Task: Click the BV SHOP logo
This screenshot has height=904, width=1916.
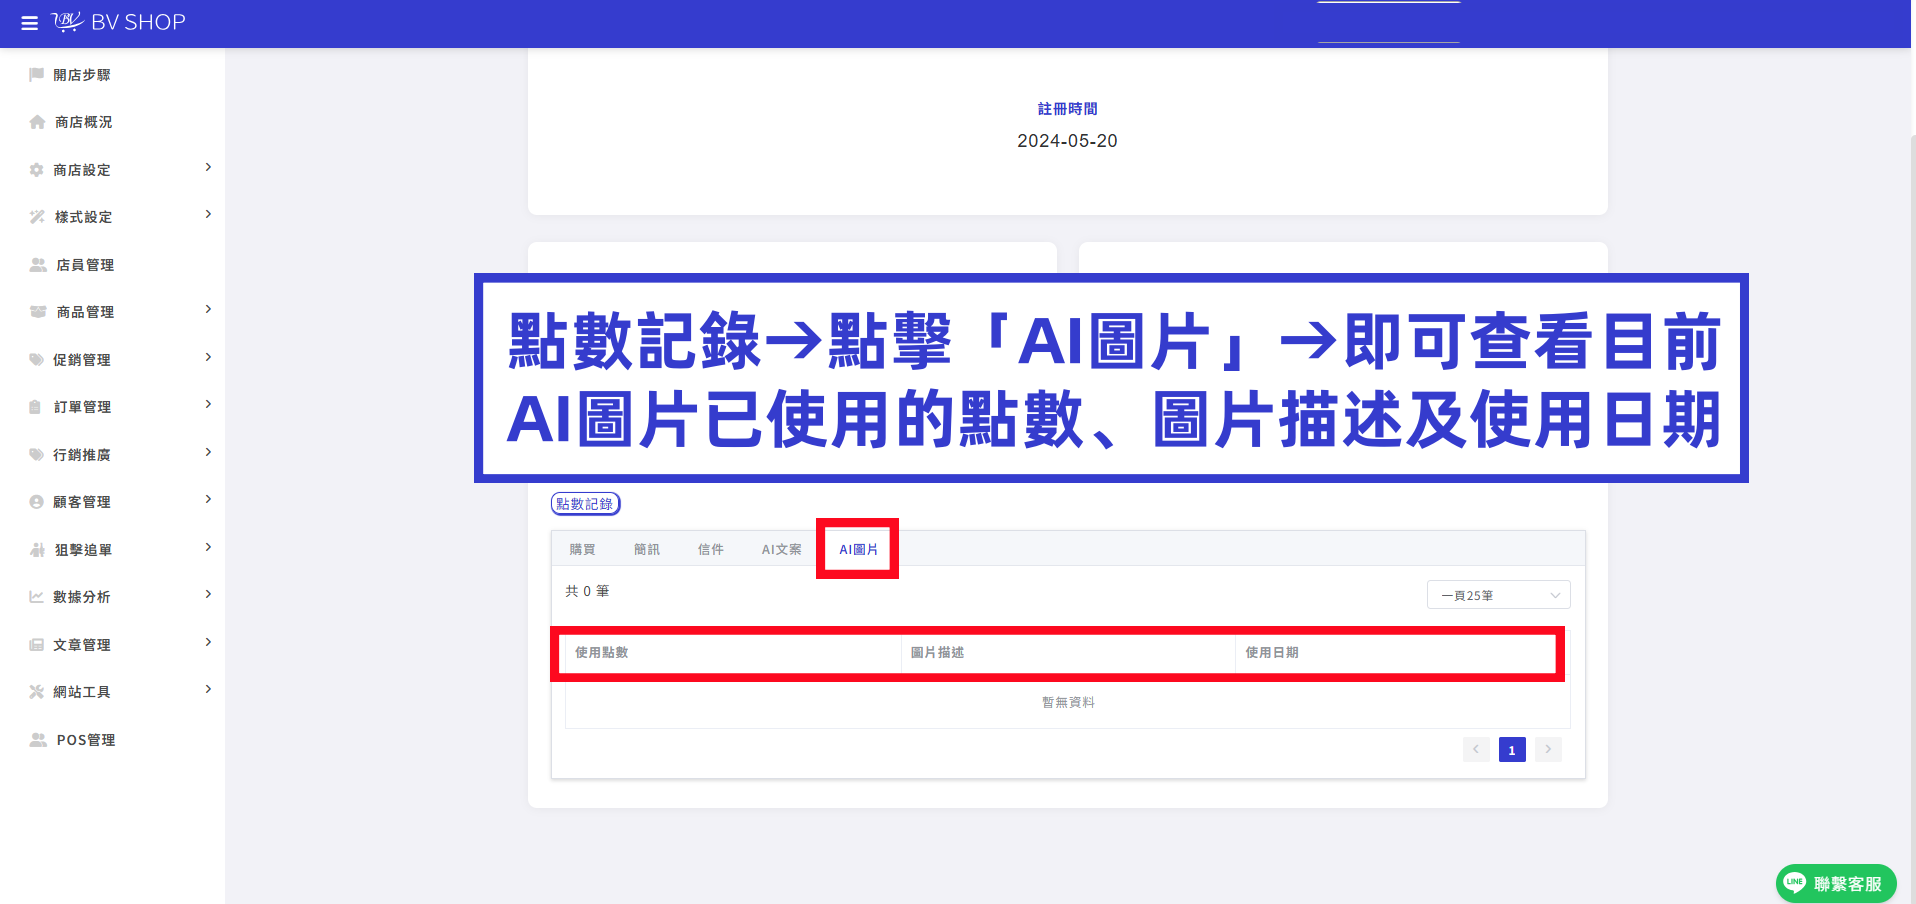Action: tap(118, 22)
